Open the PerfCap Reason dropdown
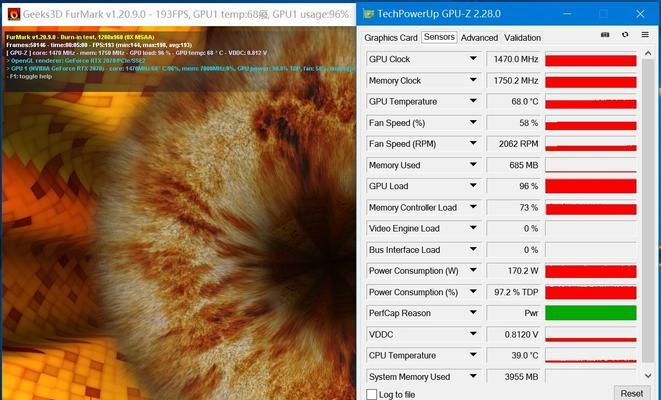 click(x=473, y=313)
